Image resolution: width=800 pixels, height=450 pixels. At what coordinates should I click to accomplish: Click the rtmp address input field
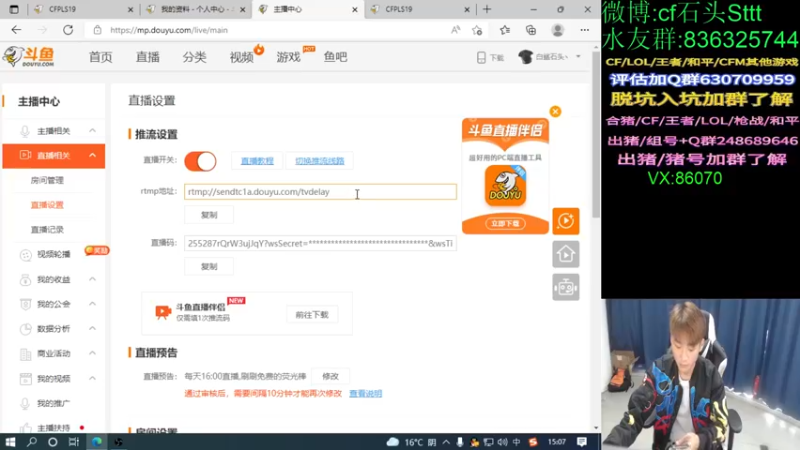click(320, 192)
